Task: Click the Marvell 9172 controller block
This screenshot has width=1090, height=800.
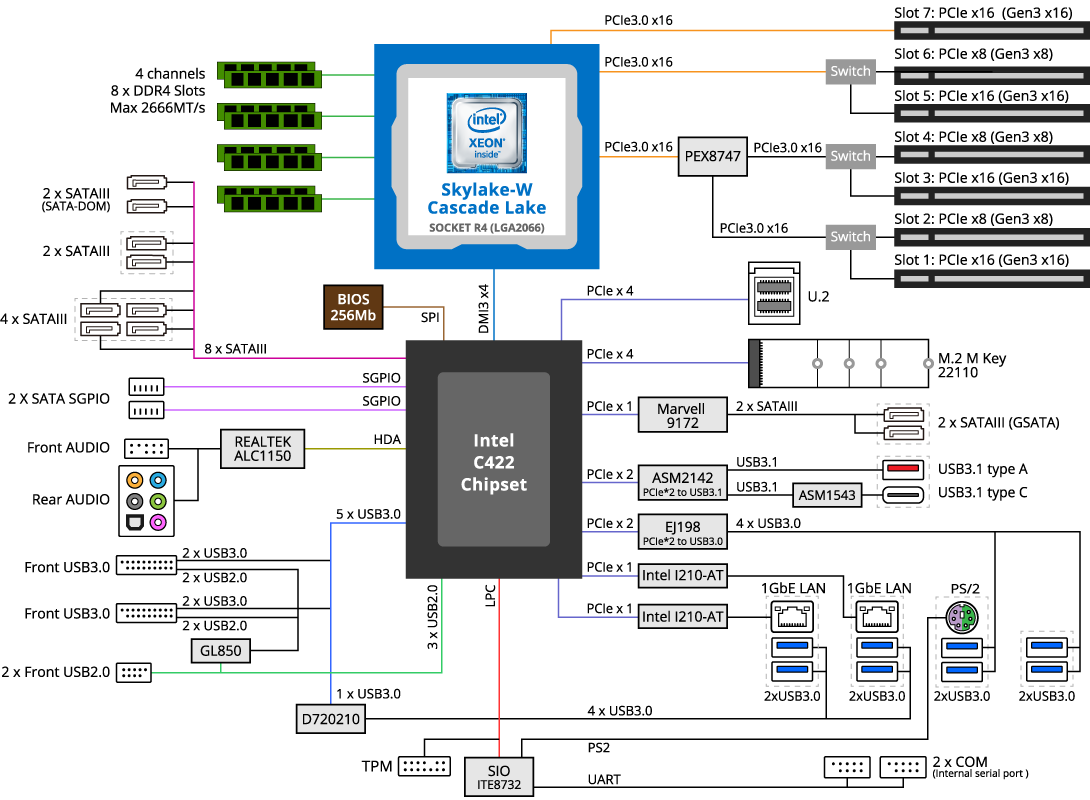Action: click(x=681, y=416)
